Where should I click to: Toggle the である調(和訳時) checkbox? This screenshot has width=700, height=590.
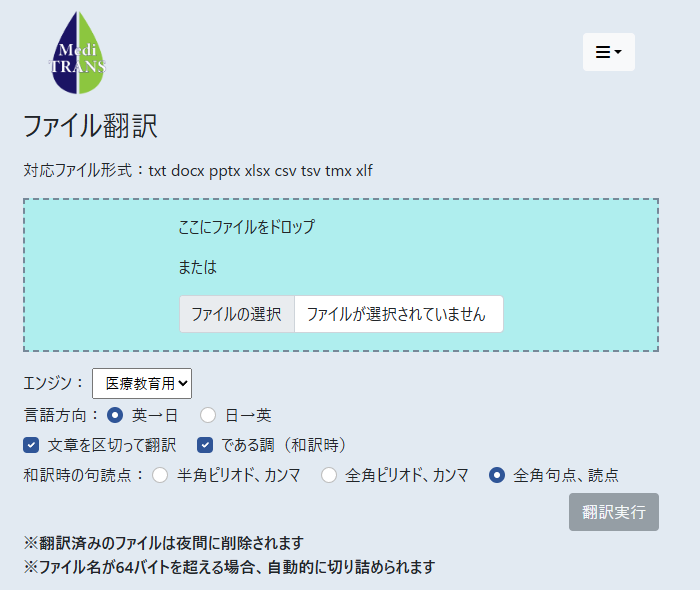[205, 444]
